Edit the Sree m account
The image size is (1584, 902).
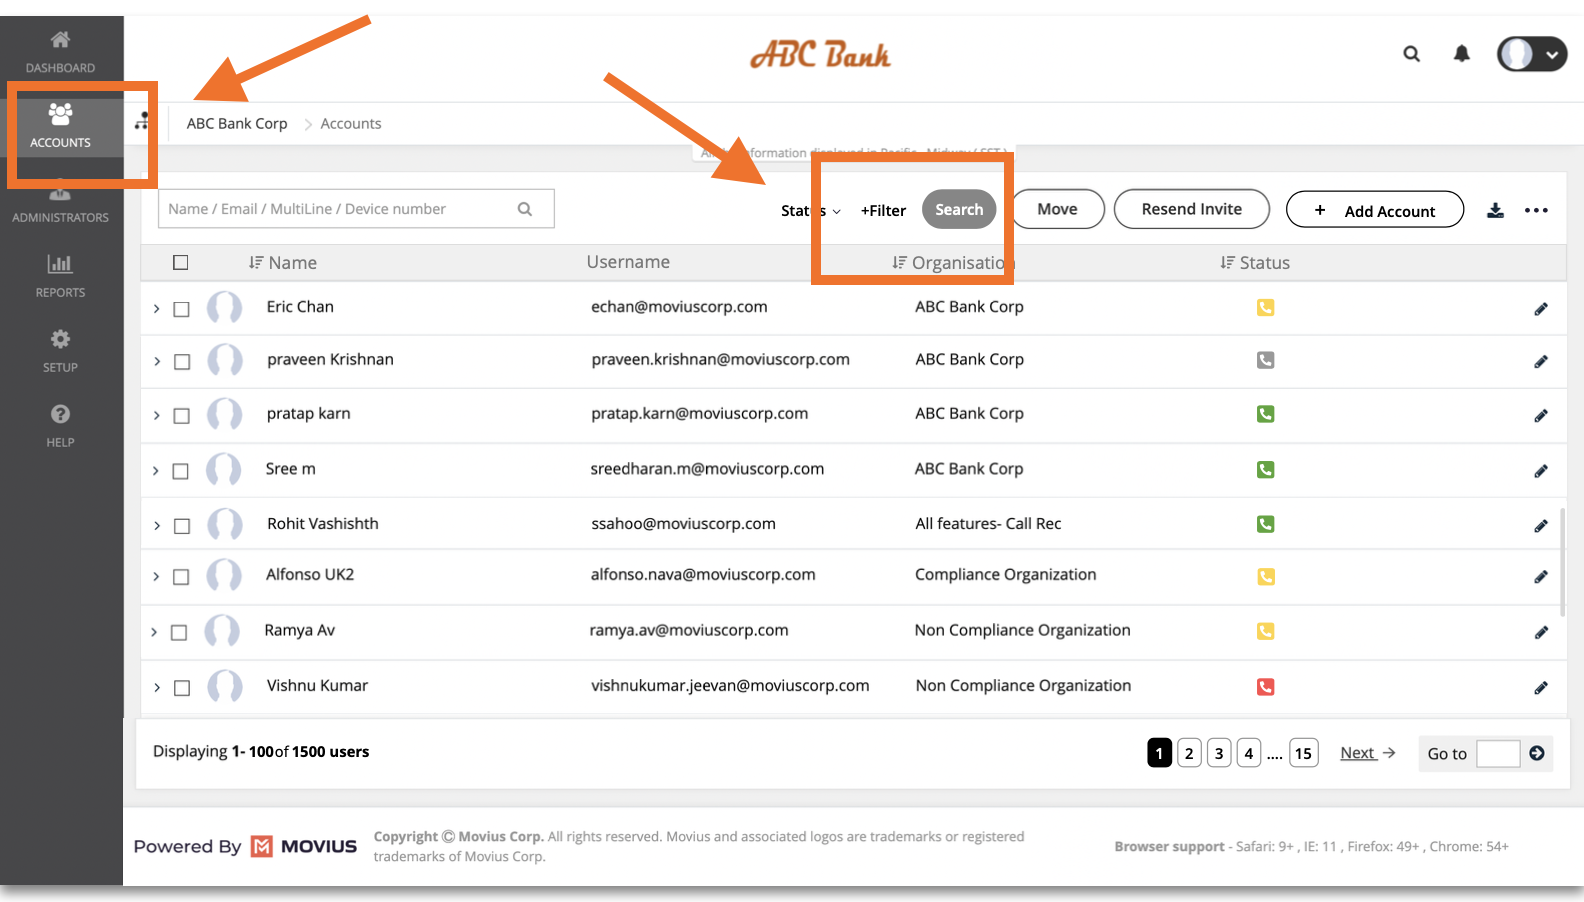(x=1541, y=470)
